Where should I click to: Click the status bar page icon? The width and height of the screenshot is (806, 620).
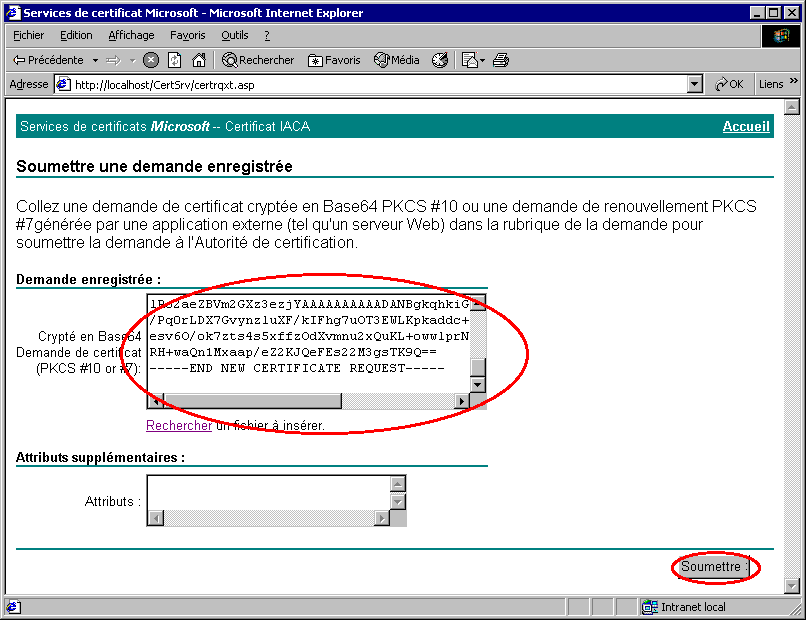[13, 607]
